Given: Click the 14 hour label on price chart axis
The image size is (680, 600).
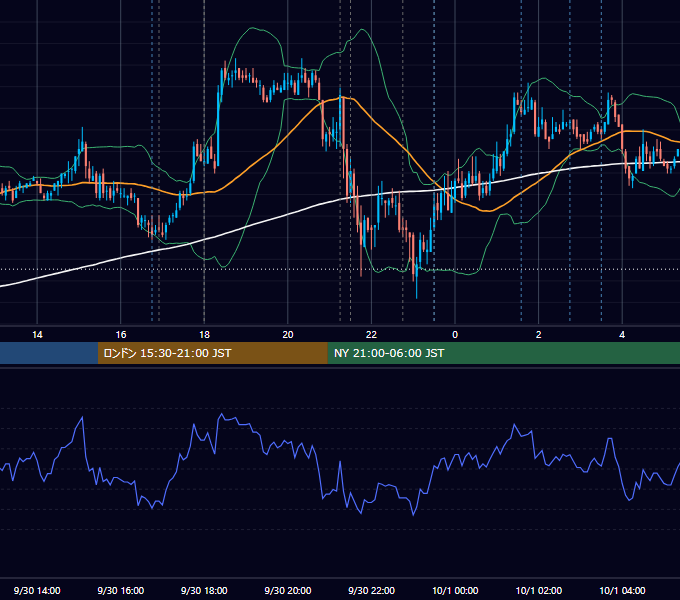Looking at the screenshot, I should tap(37, 335).
